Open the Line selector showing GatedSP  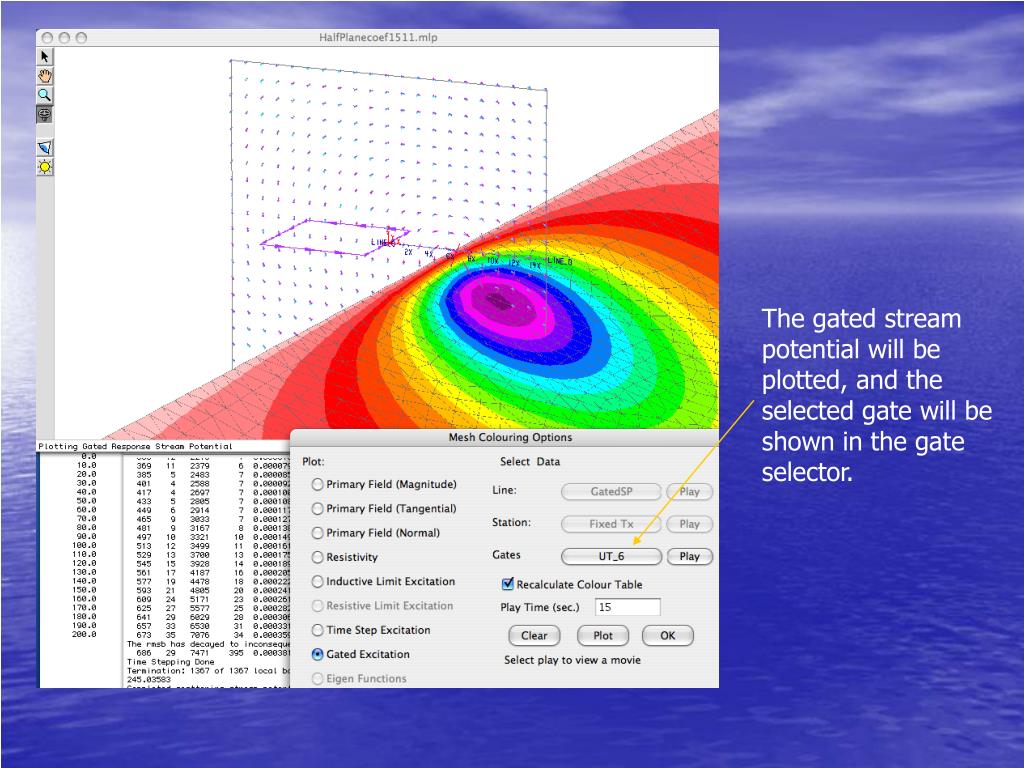pos(611,491)
